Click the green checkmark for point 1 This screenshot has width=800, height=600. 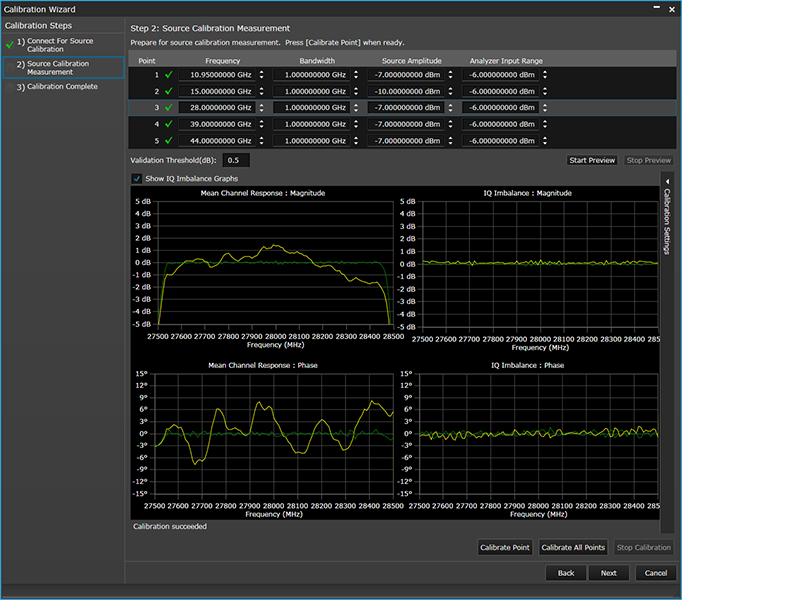pyautogui.click(x=169, y=74)
